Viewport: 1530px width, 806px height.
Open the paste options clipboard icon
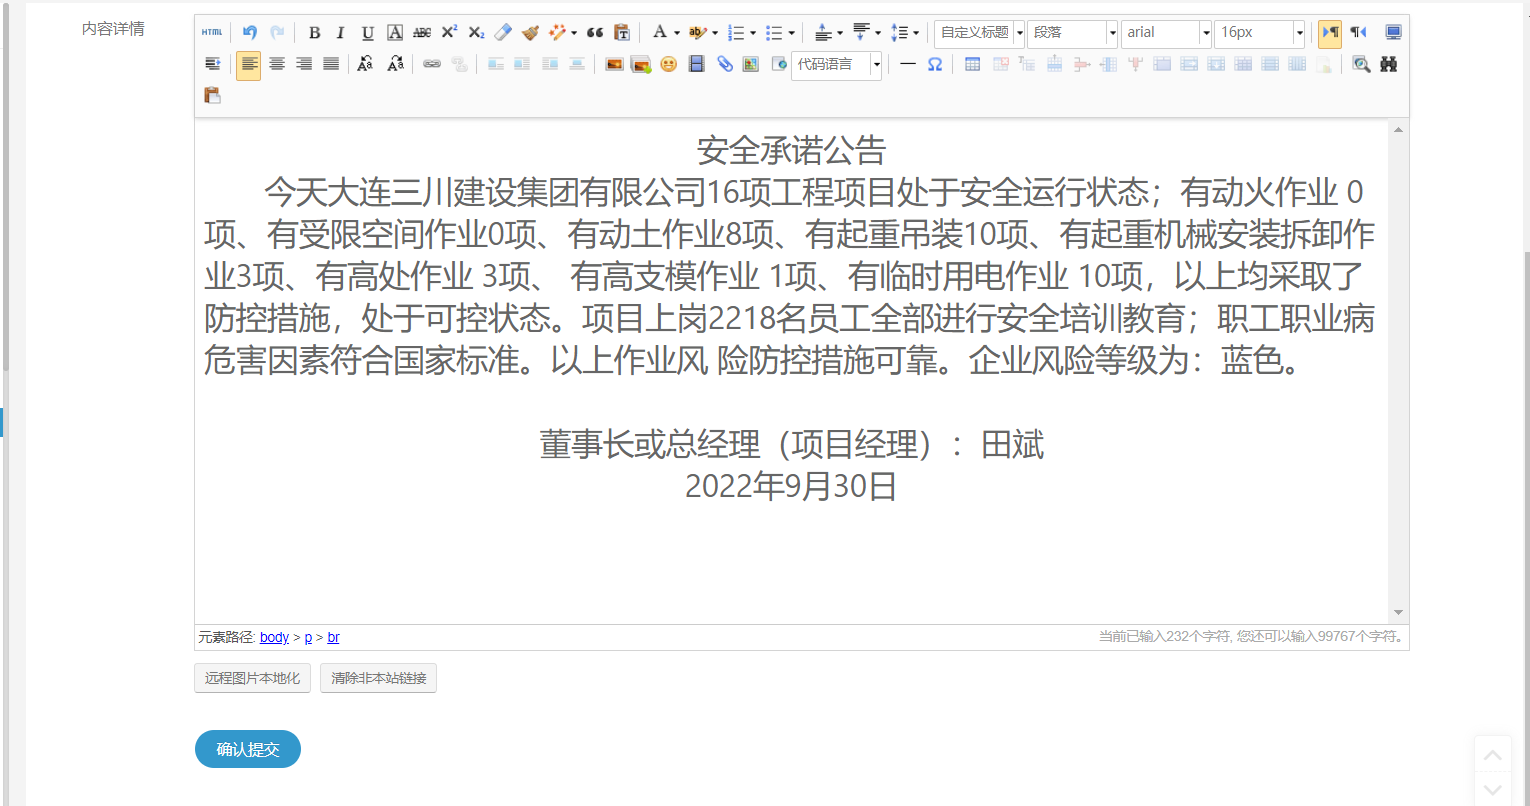212,95
